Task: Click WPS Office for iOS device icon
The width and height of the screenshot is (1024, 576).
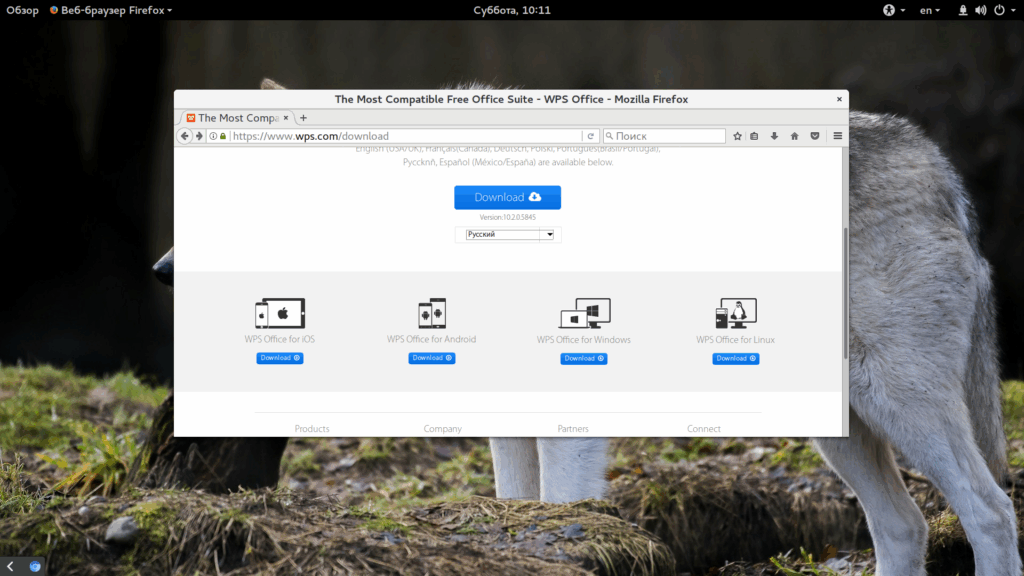Action: click(x=280, y=313)
